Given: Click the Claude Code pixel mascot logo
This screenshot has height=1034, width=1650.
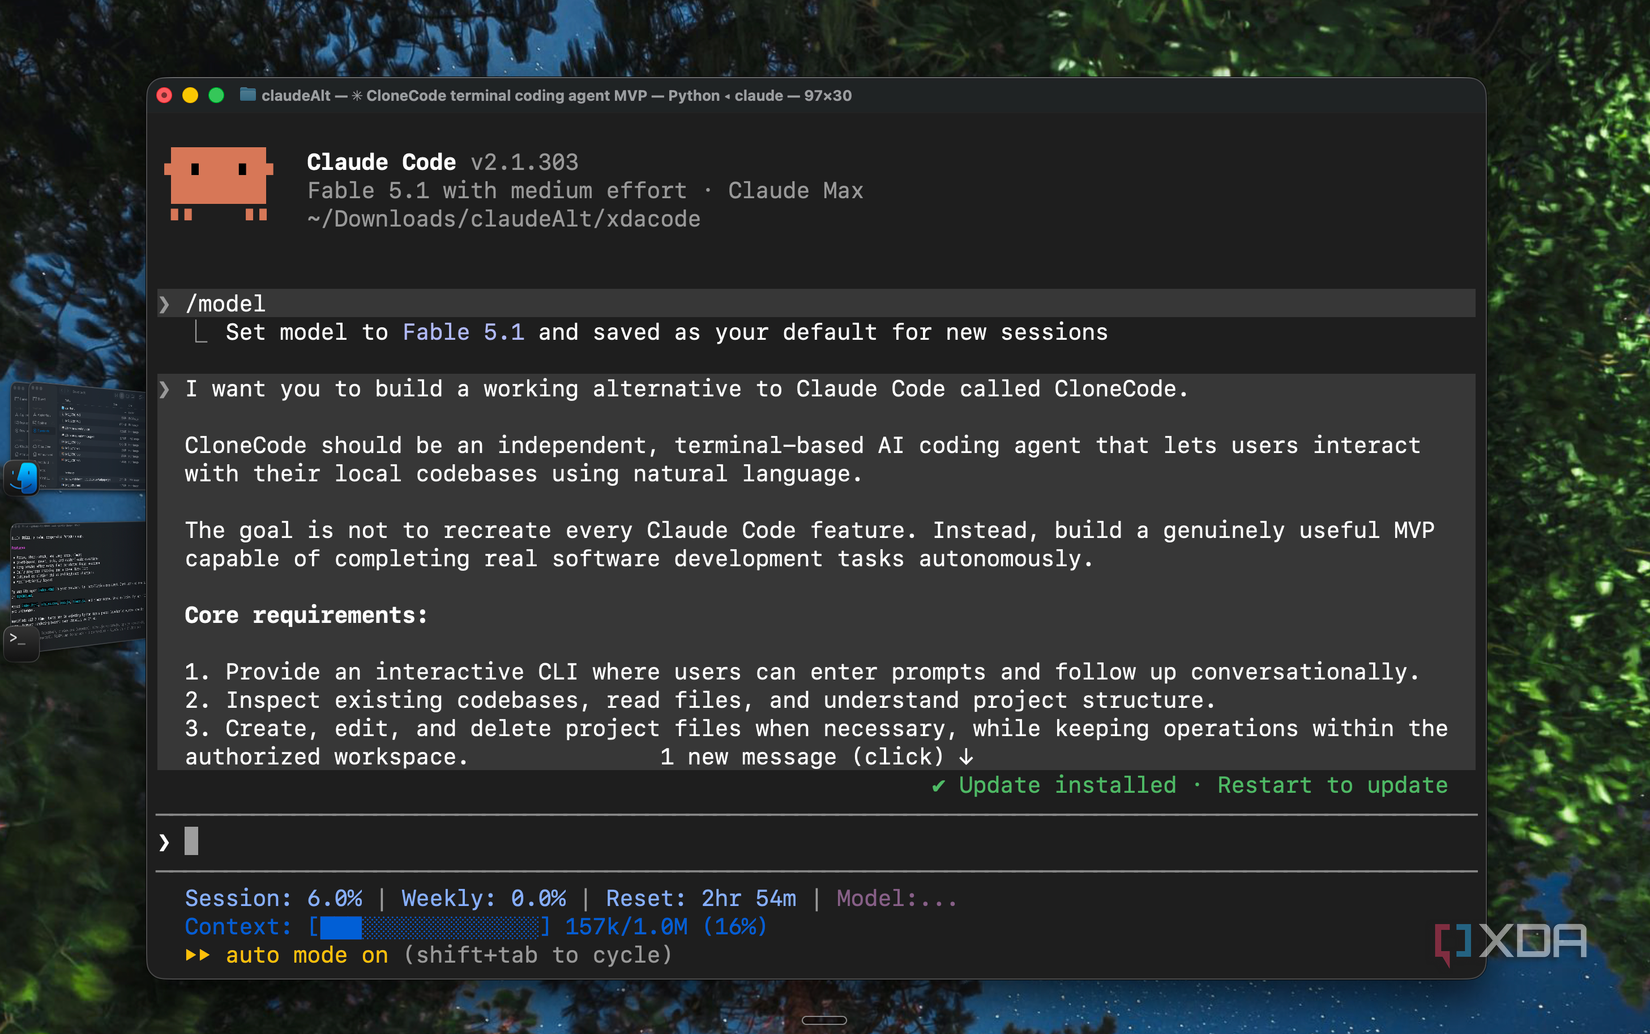Looking at the screenshot, I should (x=219, y=184).
